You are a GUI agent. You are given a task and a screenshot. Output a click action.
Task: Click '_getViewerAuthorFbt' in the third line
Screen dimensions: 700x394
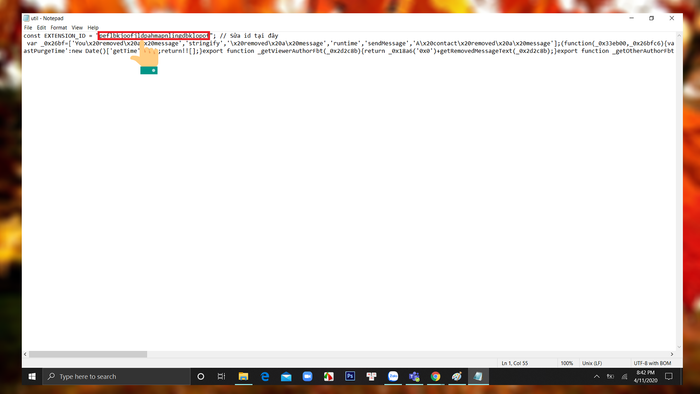click(291, 51)
